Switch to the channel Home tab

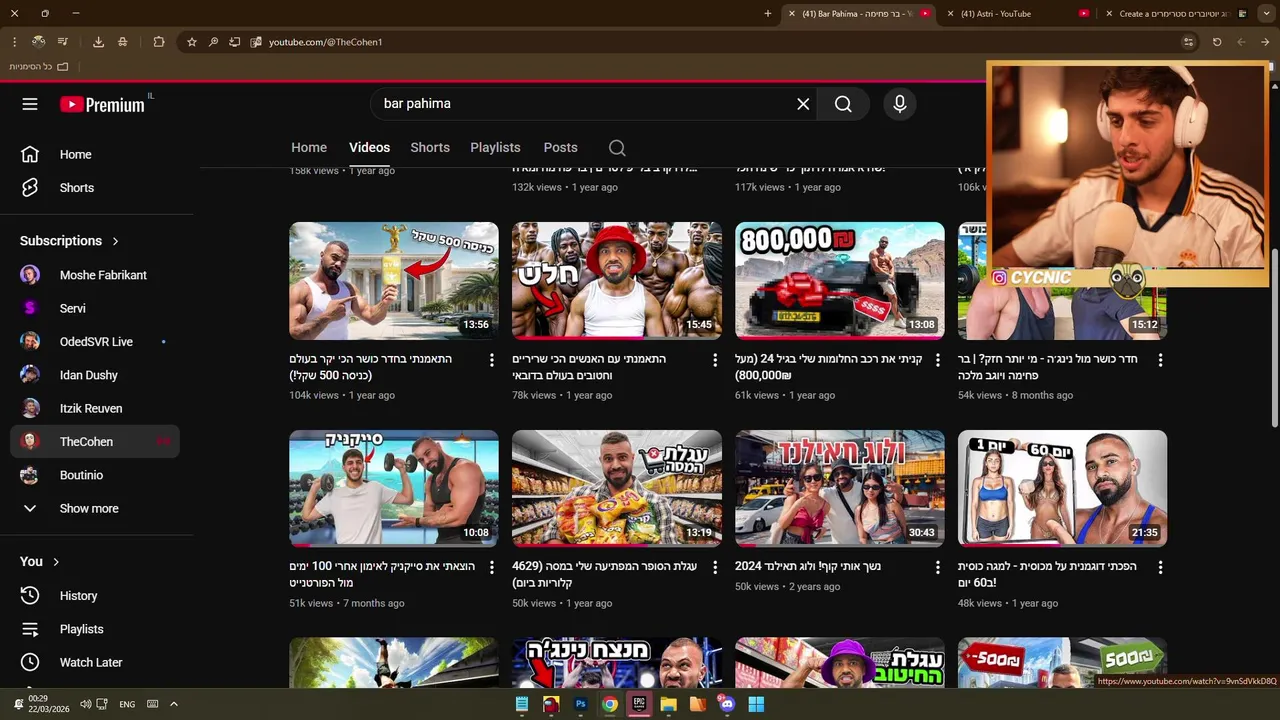pos(309,147)
